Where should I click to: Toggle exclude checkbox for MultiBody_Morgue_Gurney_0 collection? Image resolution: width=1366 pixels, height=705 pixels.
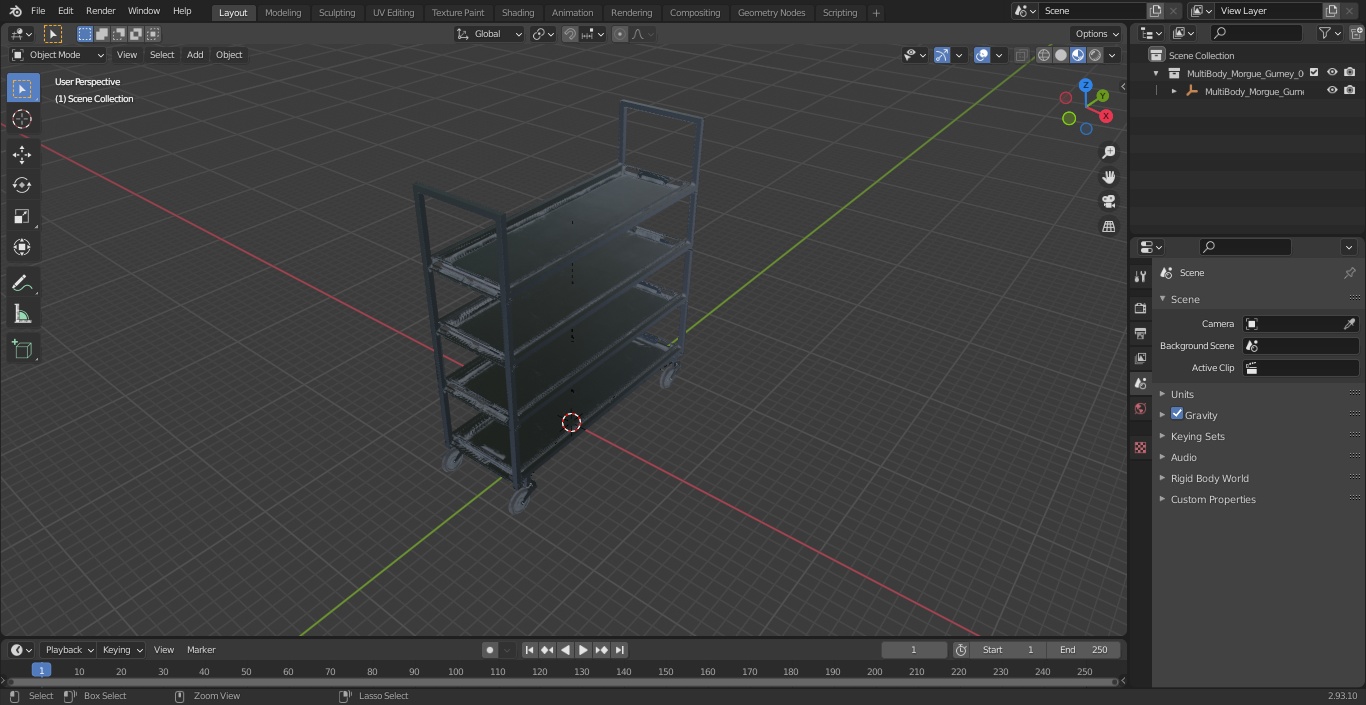click(x=1314, y=72)
